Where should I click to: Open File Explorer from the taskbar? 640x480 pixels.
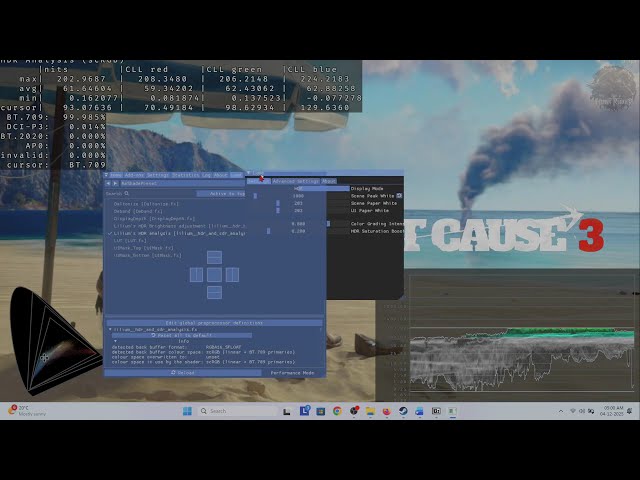[x=370, y=411]
